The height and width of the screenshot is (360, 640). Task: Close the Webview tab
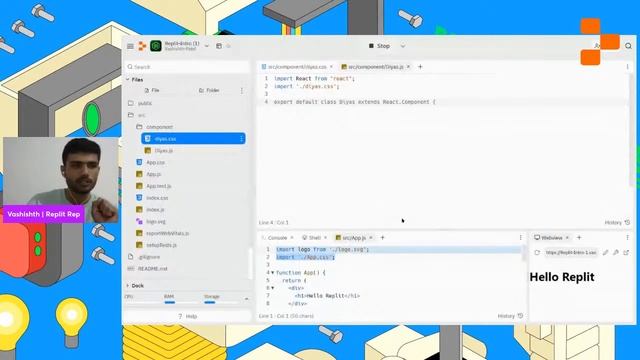(567, 238)
